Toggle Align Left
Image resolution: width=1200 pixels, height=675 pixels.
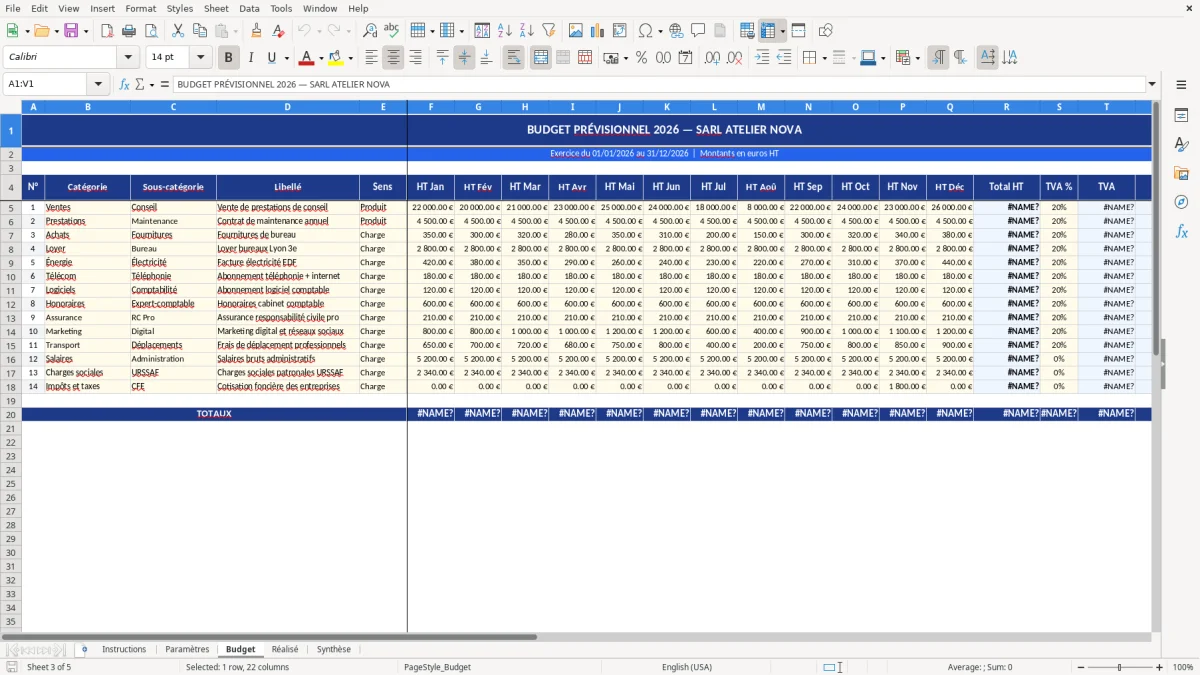click(371, 58)
